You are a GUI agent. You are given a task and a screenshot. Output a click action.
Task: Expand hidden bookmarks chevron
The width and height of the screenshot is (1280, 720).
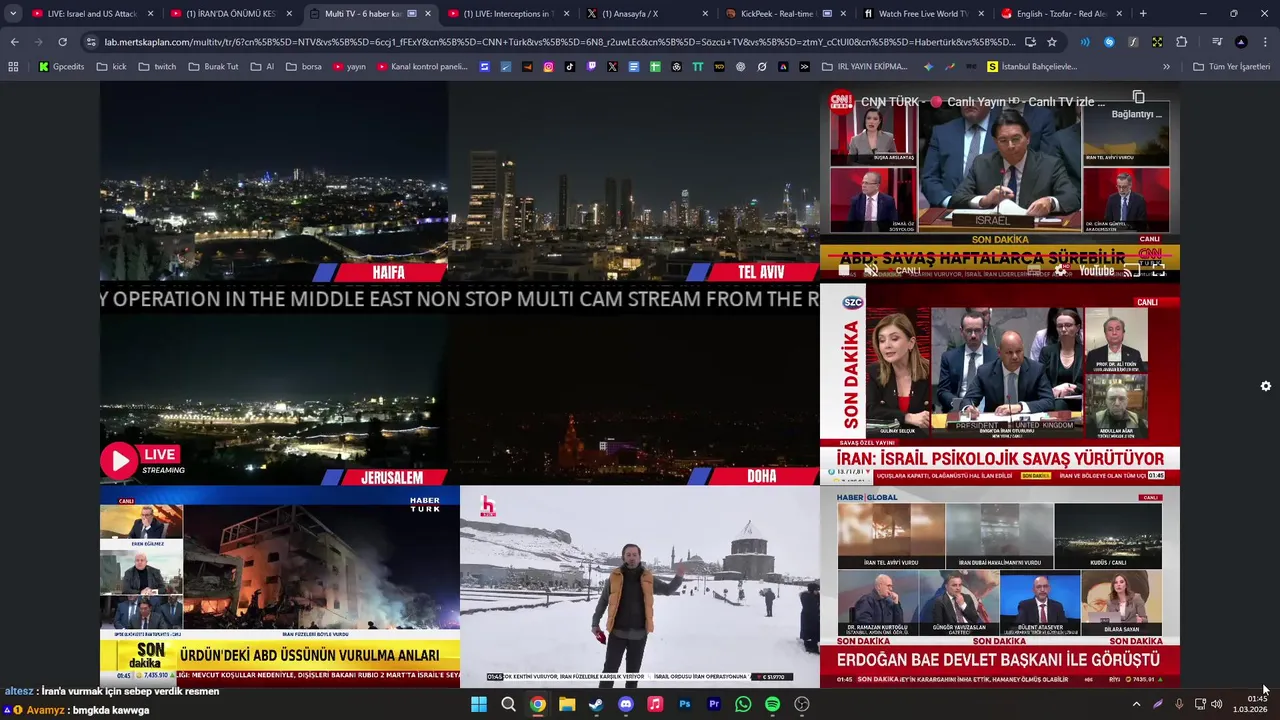(1166, 67)
